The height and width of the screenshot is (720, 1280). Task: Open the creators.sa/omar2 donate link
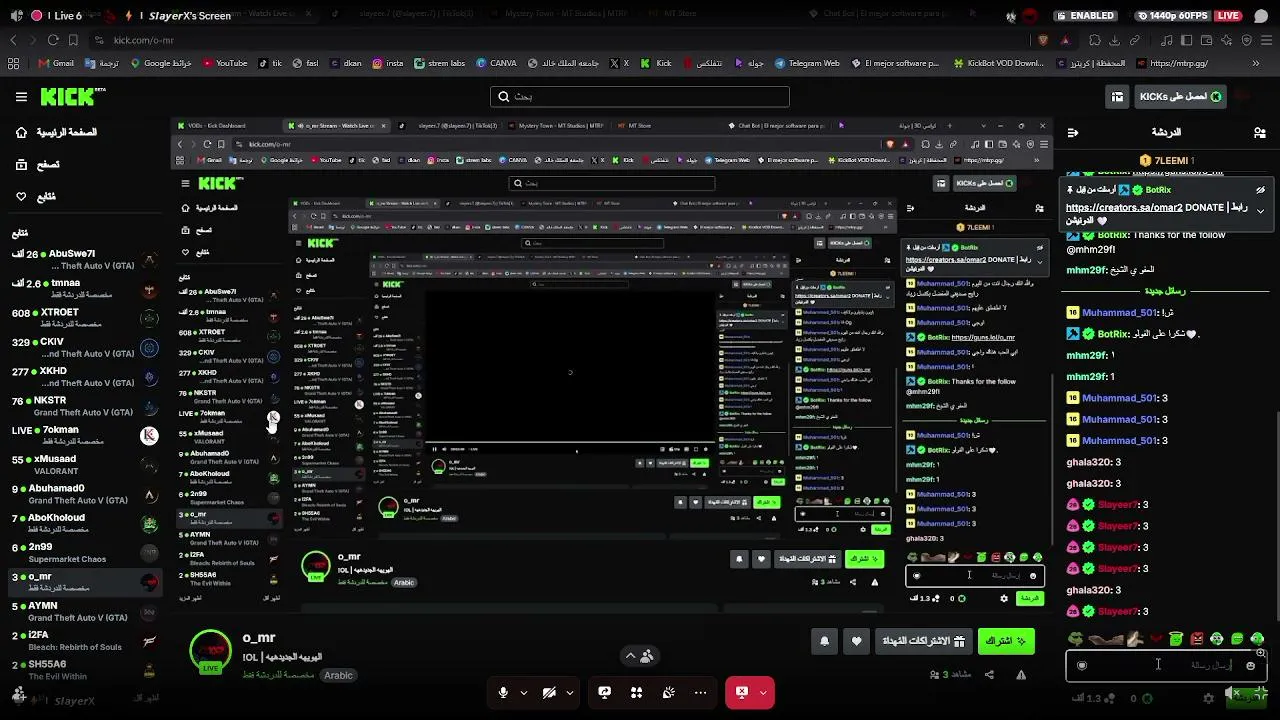(x=1125, y=207)
